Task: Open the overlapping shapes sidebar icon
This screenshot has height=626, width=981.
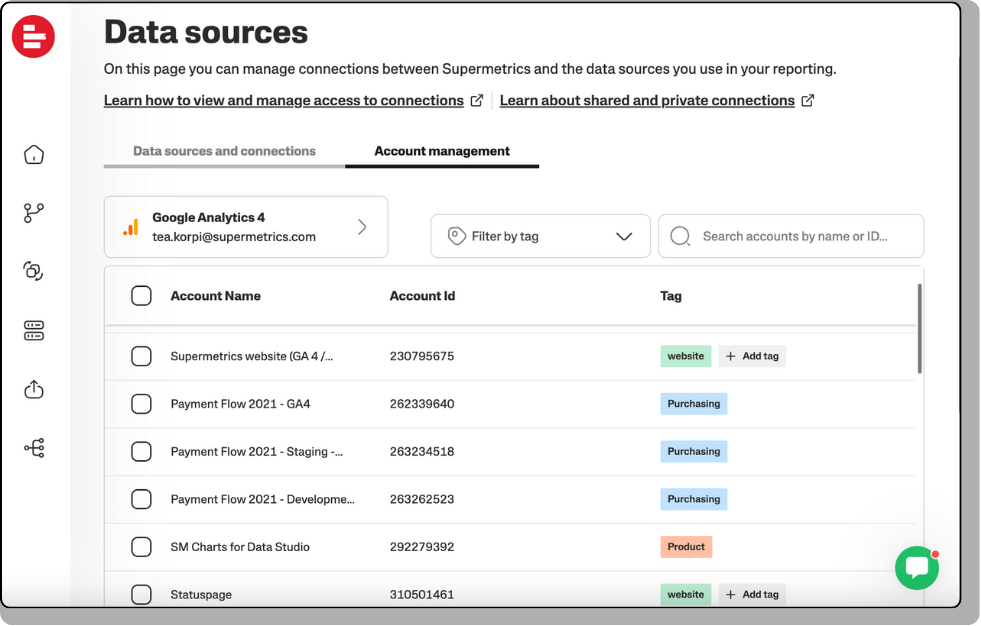Action: [34, 271]
